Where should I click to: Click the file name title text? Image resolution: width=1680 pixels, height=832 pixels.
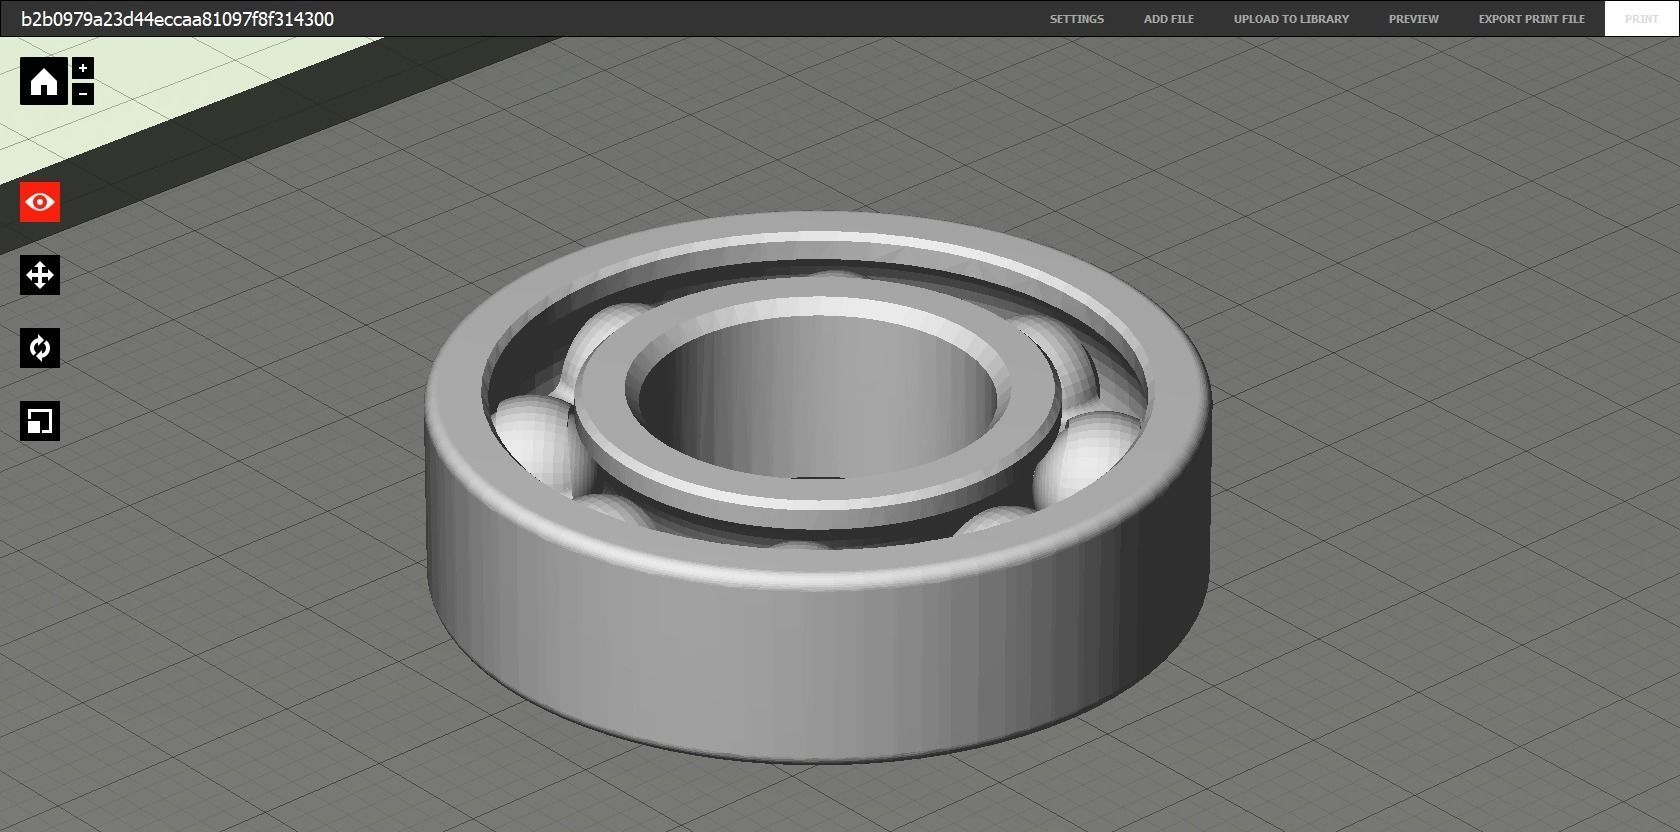coord(177,19)
